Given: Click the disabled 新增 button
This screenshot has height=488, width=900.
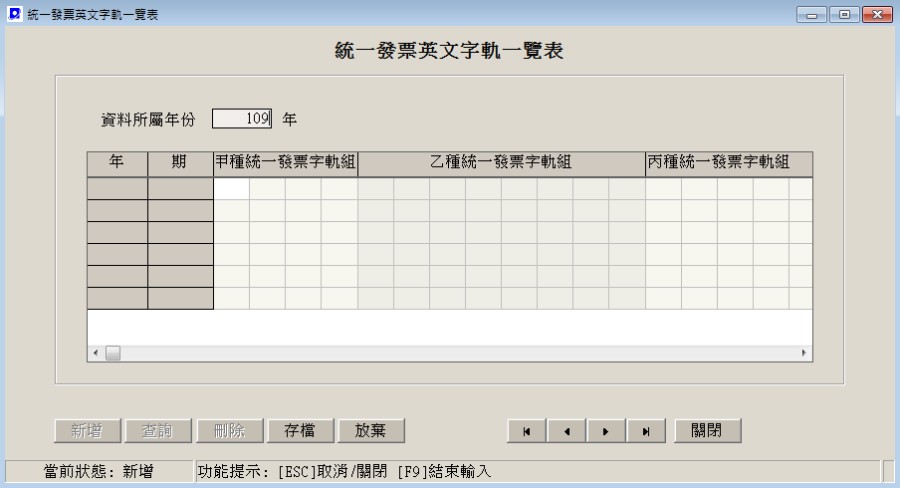Looking at the screenshot, I should (87, 431).
